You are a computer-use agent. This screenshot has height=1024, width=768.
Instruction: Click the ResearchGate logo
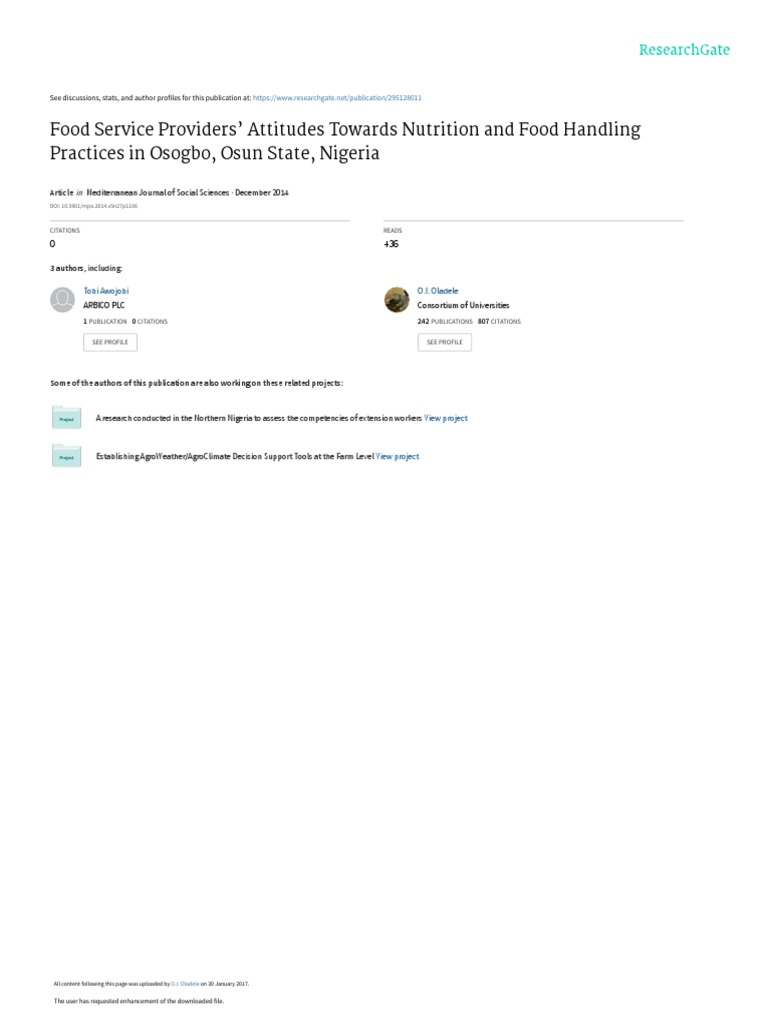click(685, 50)
